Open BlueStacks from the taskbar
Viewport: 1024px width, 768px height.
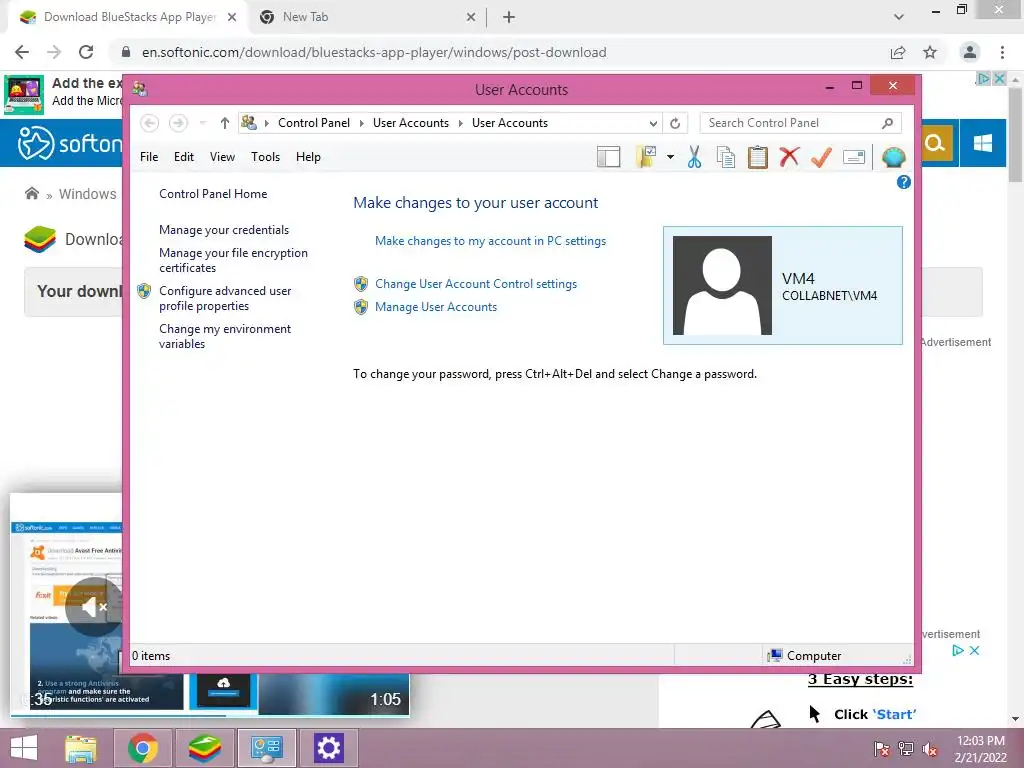coord(204,748)
